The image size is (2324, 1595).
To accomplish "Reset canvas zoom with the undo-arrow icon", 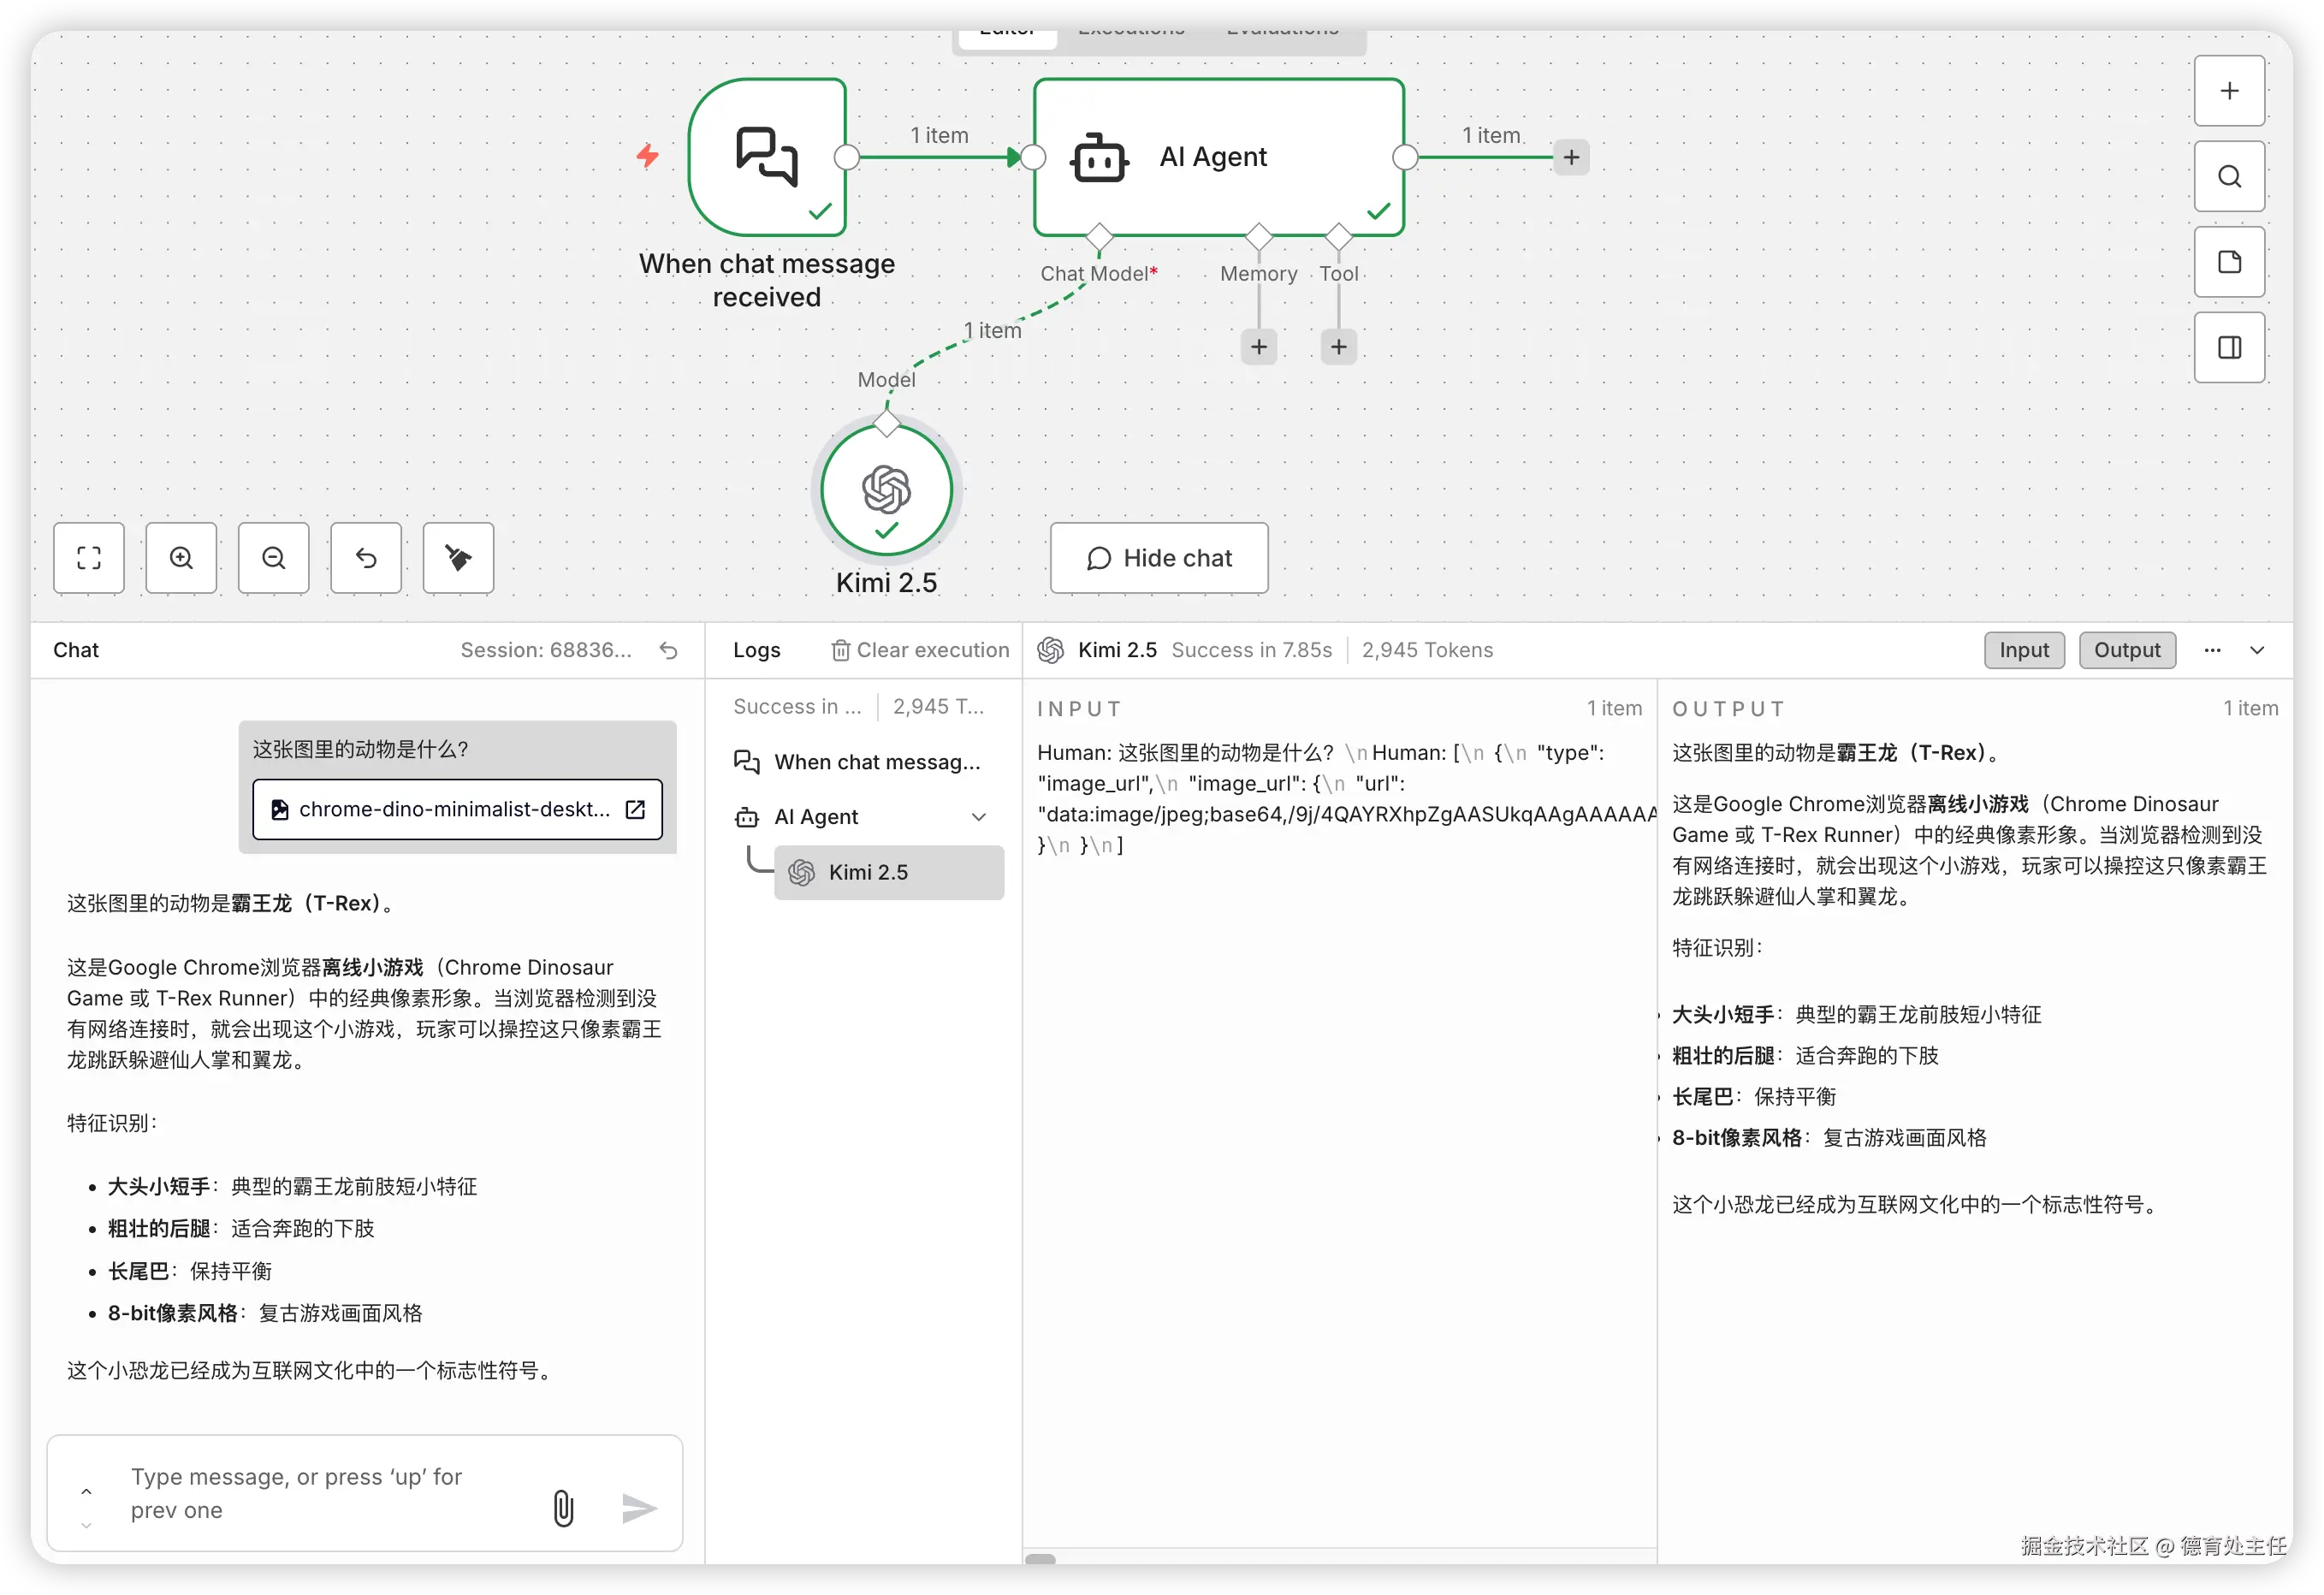I will tap(366, 558).
